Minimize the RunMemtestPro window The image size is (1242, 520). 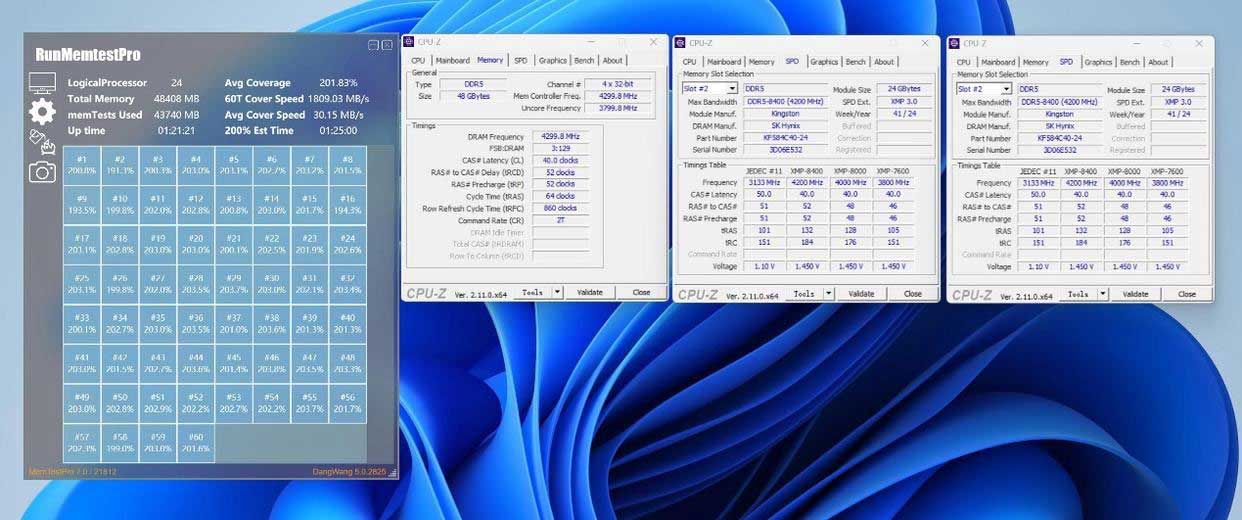coord(373,45)
